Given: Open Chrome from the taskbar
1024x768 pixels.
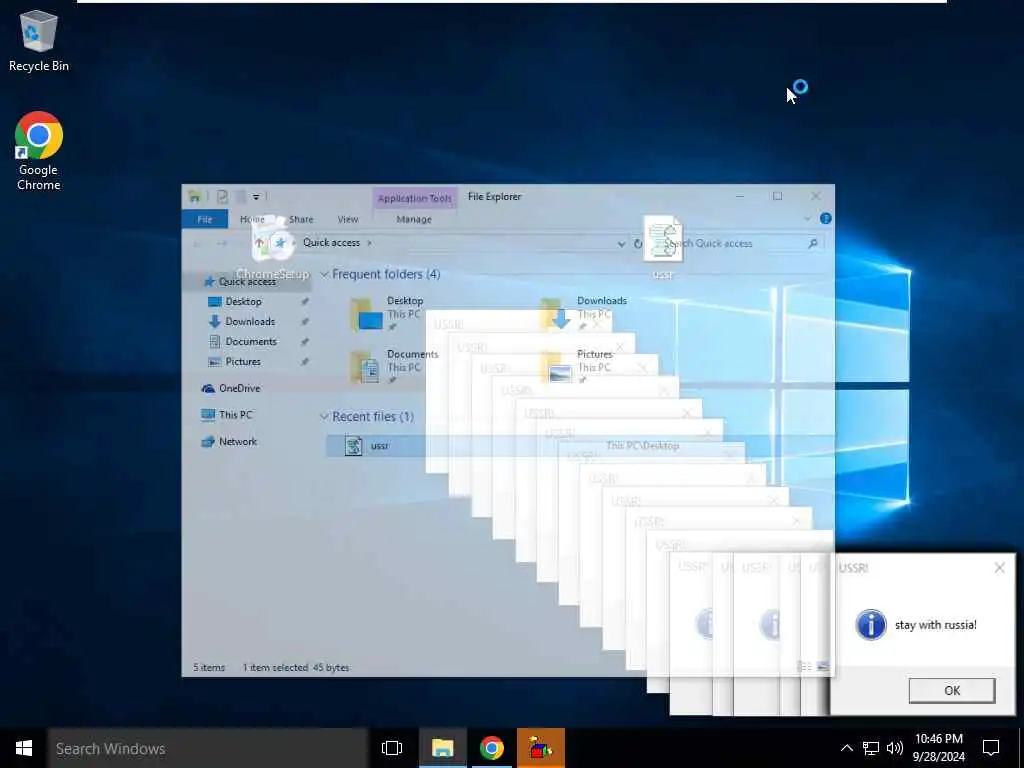Looking at the screenshot, I should pyautogui.click(x=492, y=748).
